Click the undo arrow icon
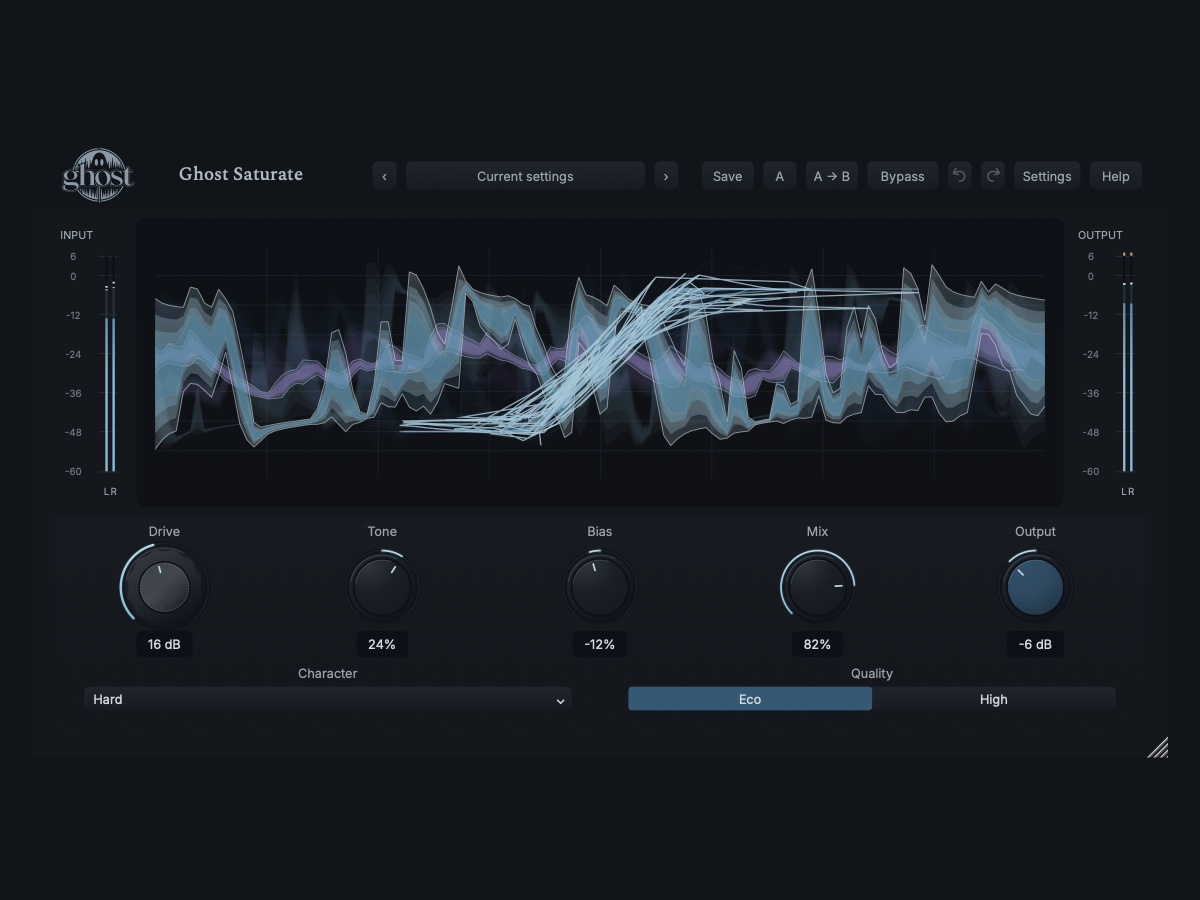 tap(960, 176)
